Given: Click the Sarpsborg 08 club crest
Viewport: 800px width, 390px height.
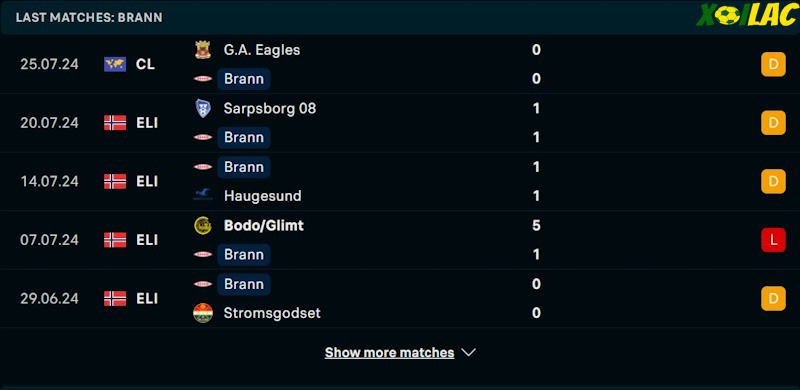Looking at the screenshot, I should (203, 108).
